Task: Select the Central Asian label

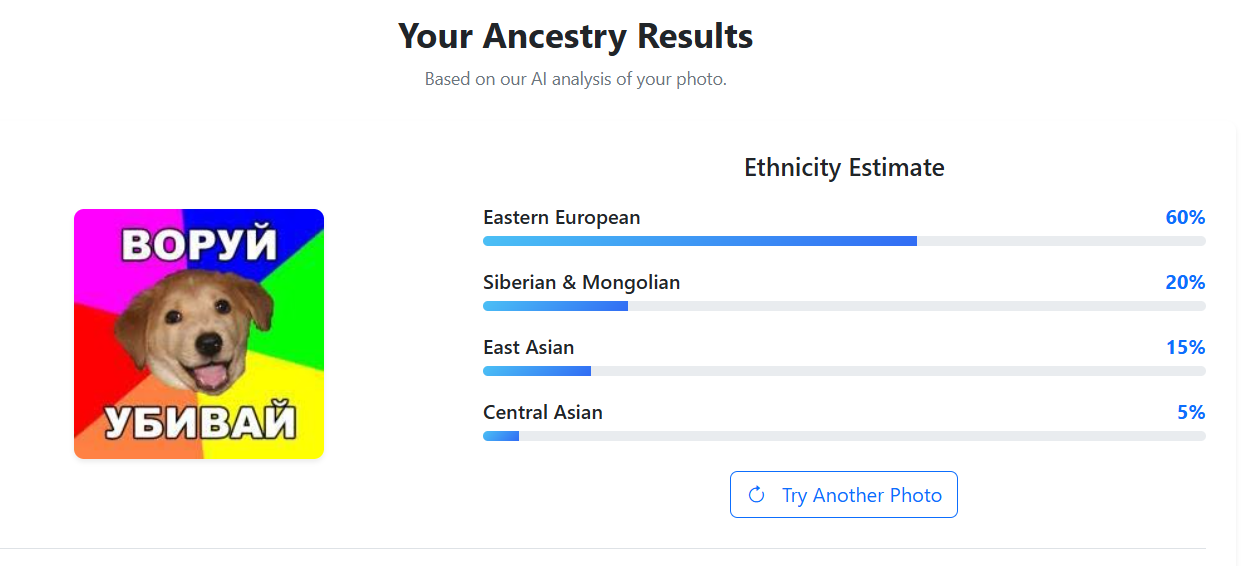Action: pos(542,413)
